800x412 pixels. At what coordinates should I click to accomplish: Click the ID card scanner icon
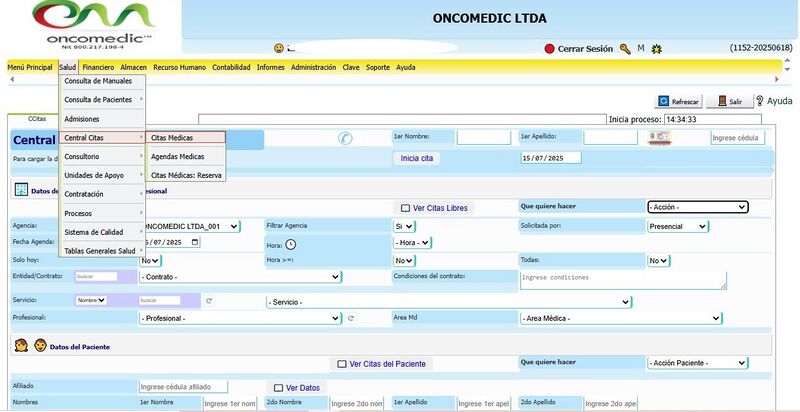click(x=658, y=138)
